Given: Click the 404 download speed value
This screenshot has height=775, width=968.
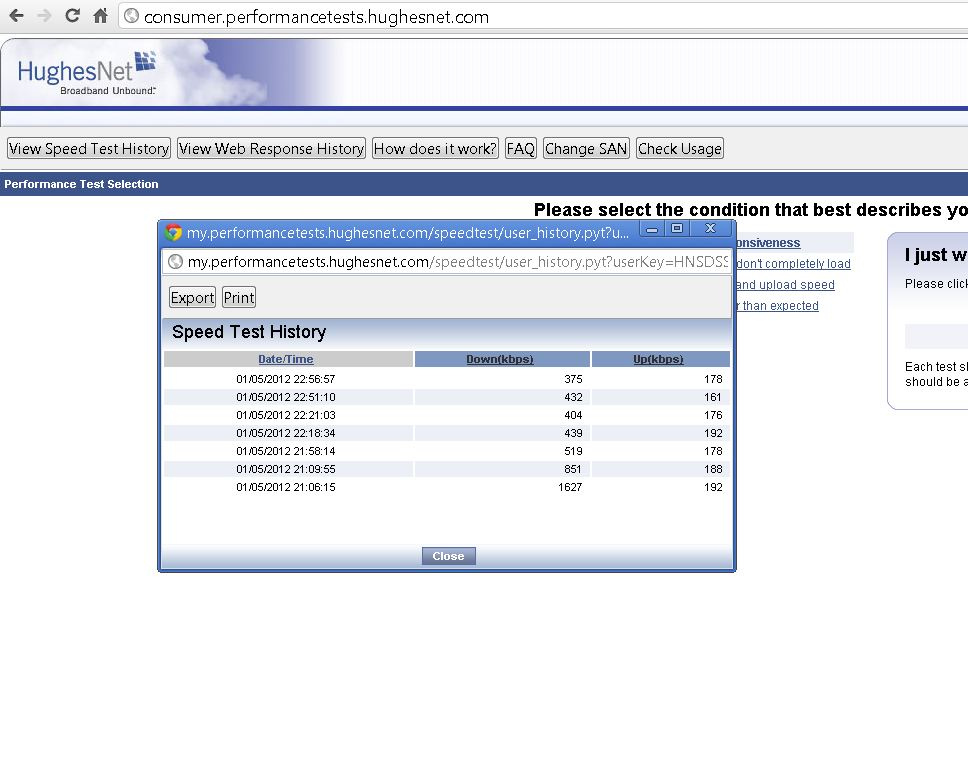Looking at the screenshot, I should 573,415.
